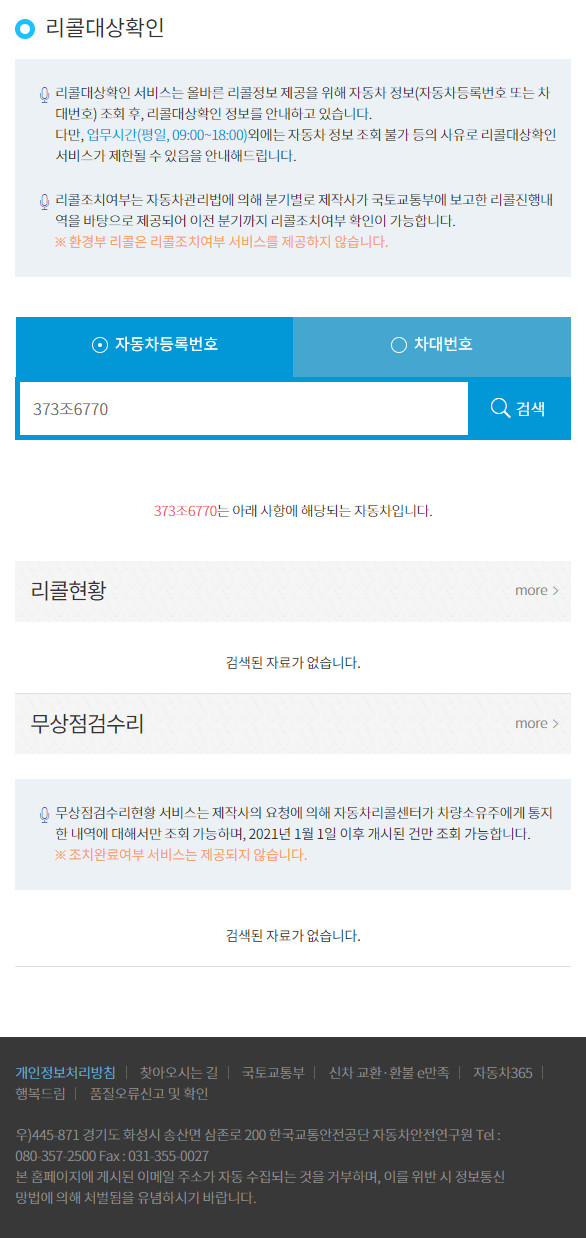Open the 국토교통부 footer link
Viewport: 586px width, 1238px height.
[273, 1072]
